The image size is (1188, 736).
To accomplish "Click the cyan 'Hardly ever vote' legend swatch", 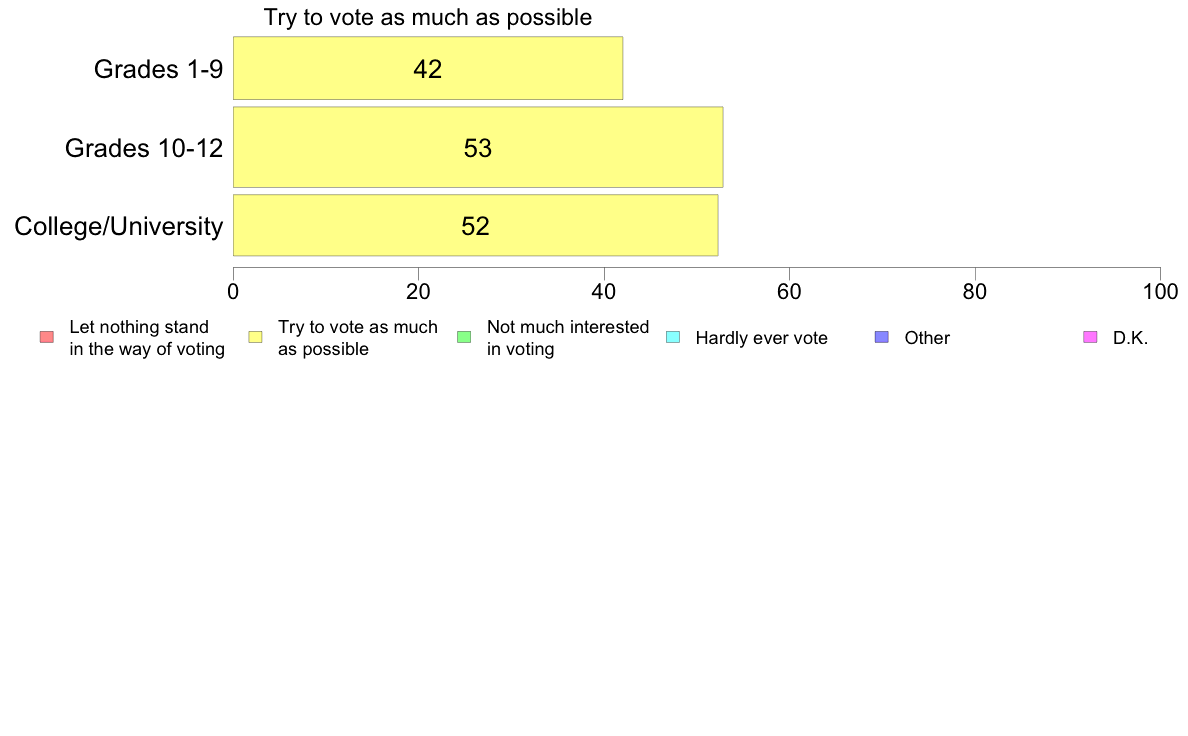I will (x=673, y=337).
